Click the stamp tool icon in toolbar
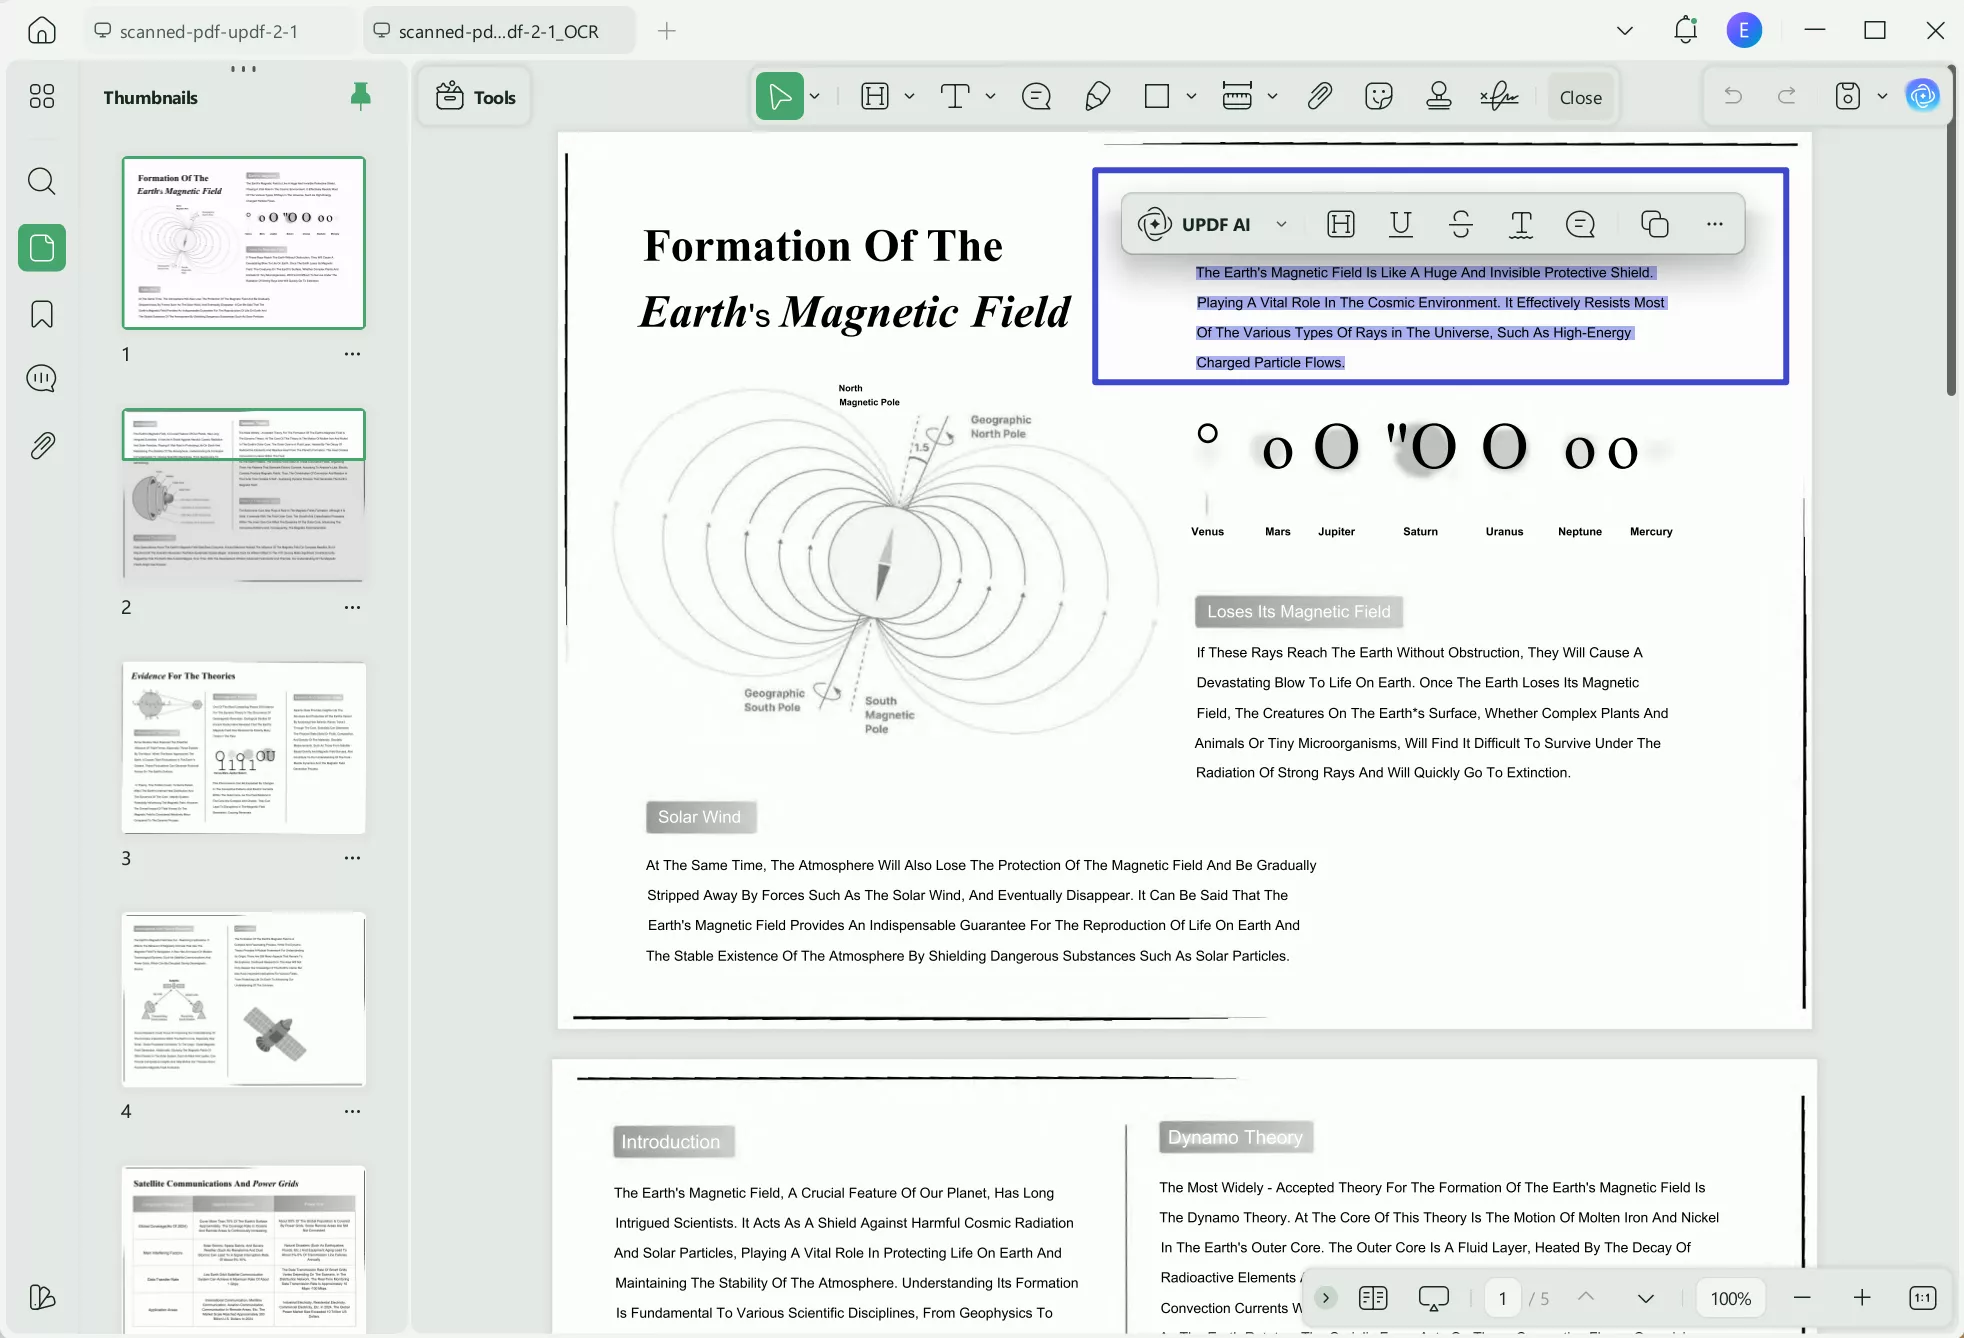Viewport: 1964px width, 1338px height. coord(1438,97)
